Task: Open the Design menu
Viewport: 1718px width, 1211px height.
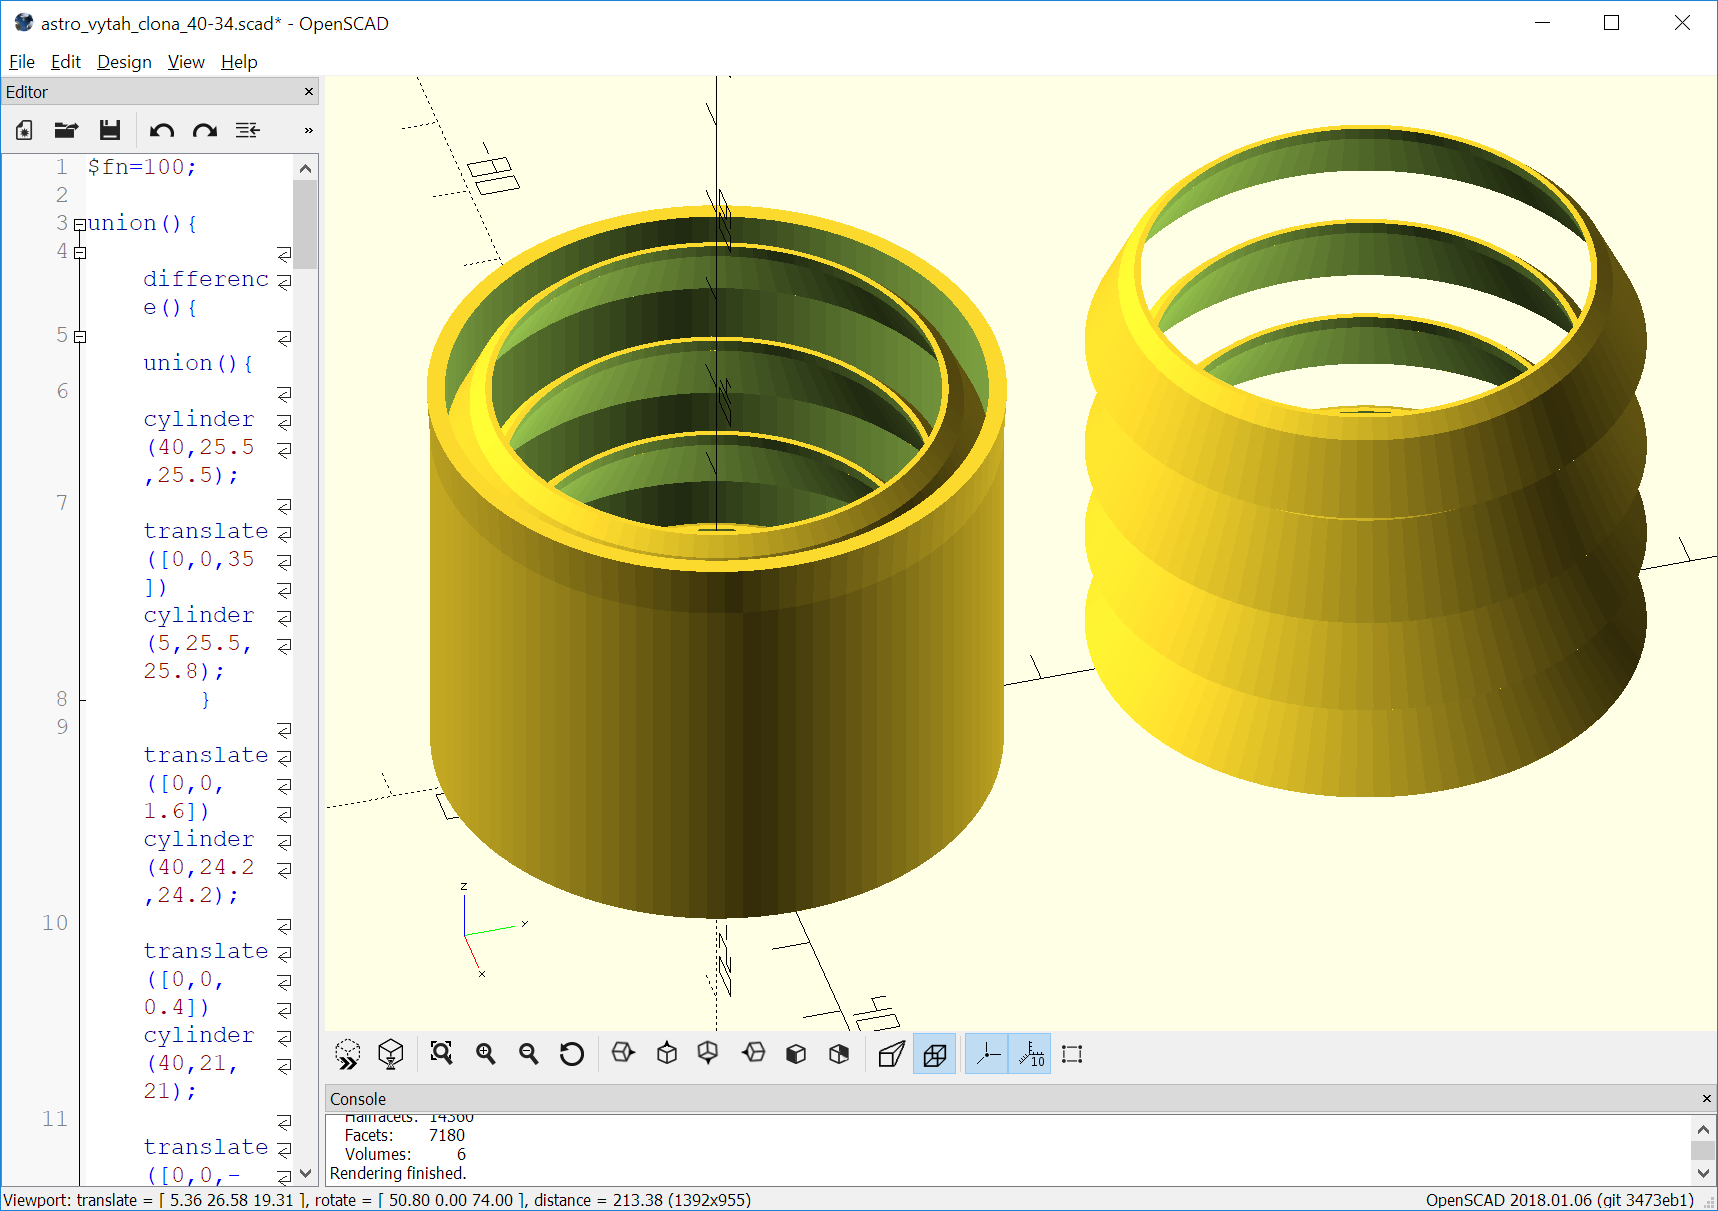Action: [124, 62]
